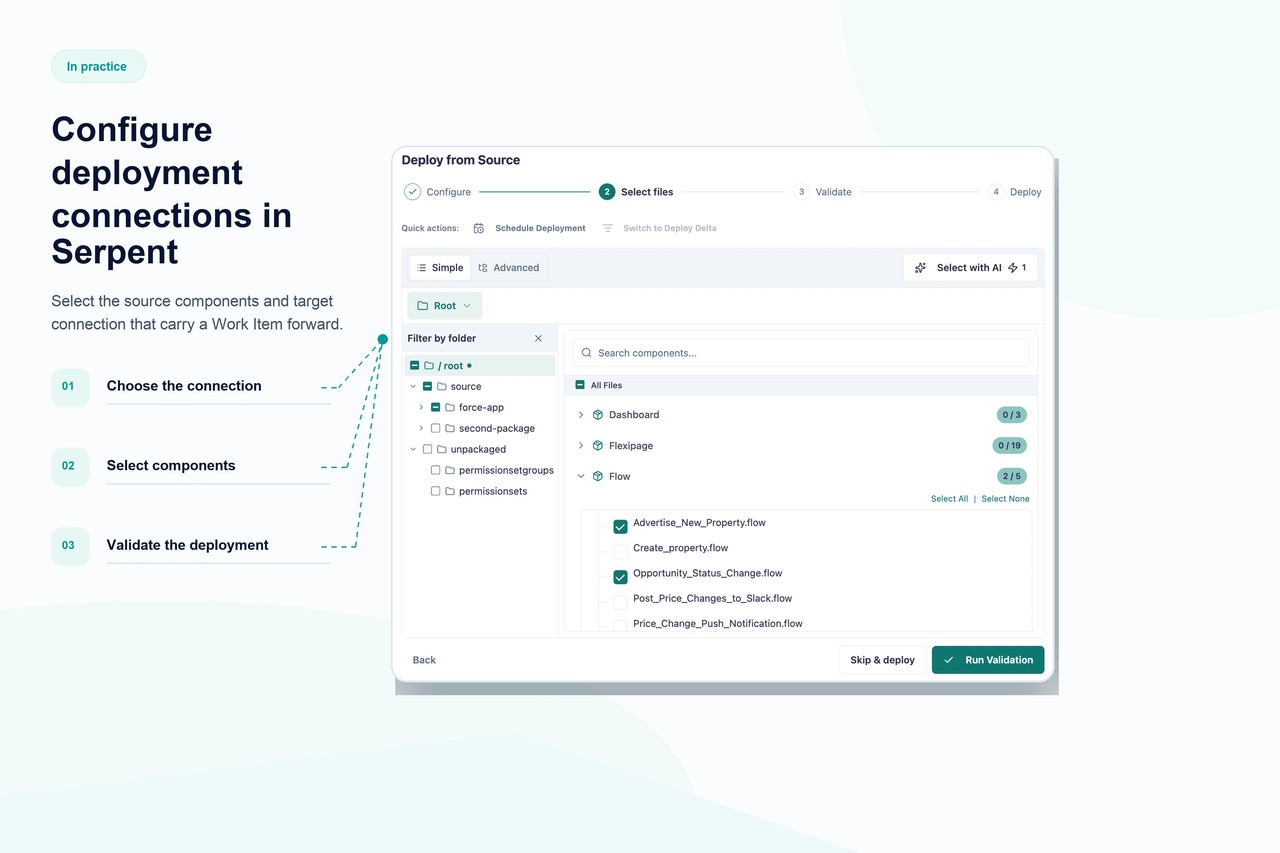
Task: Click the Dashboard package icon
Action: (598, 415)
